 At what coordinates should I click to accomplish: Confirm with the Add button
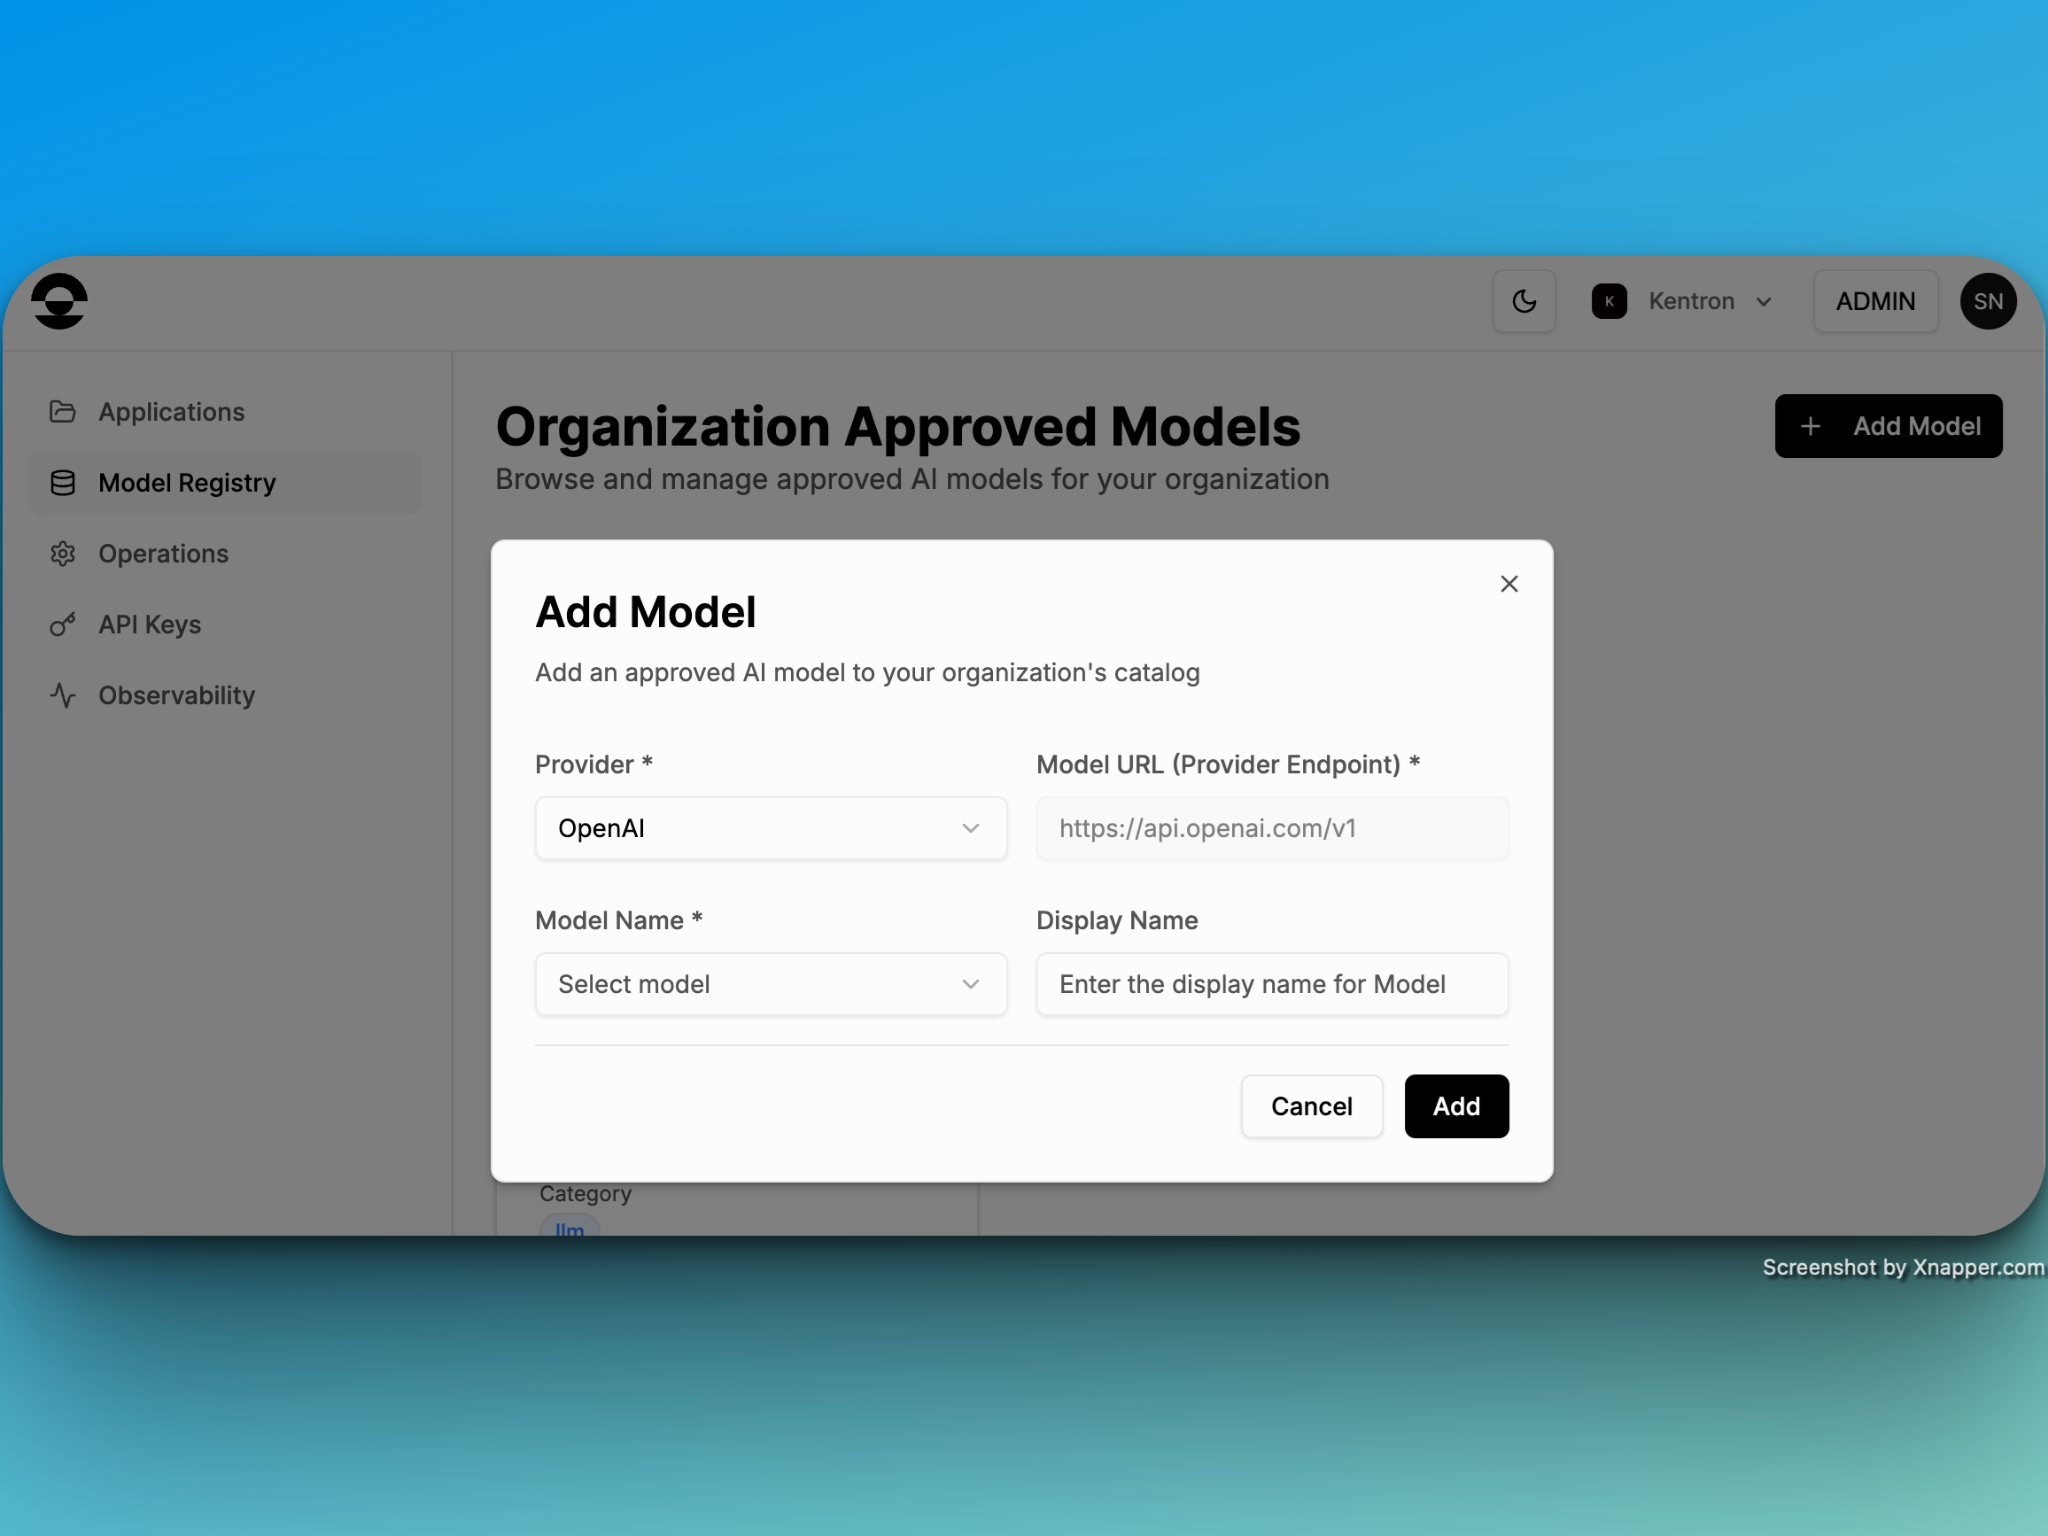[x=1456, y=1106]
